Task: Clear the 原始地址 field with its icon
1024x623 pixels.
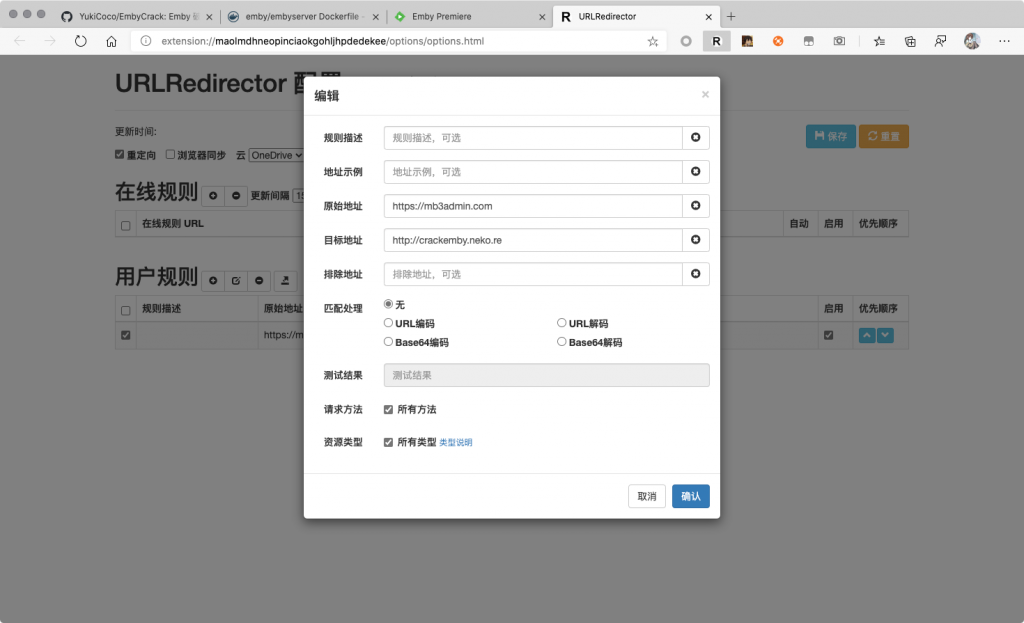Action: pos(696,206)
